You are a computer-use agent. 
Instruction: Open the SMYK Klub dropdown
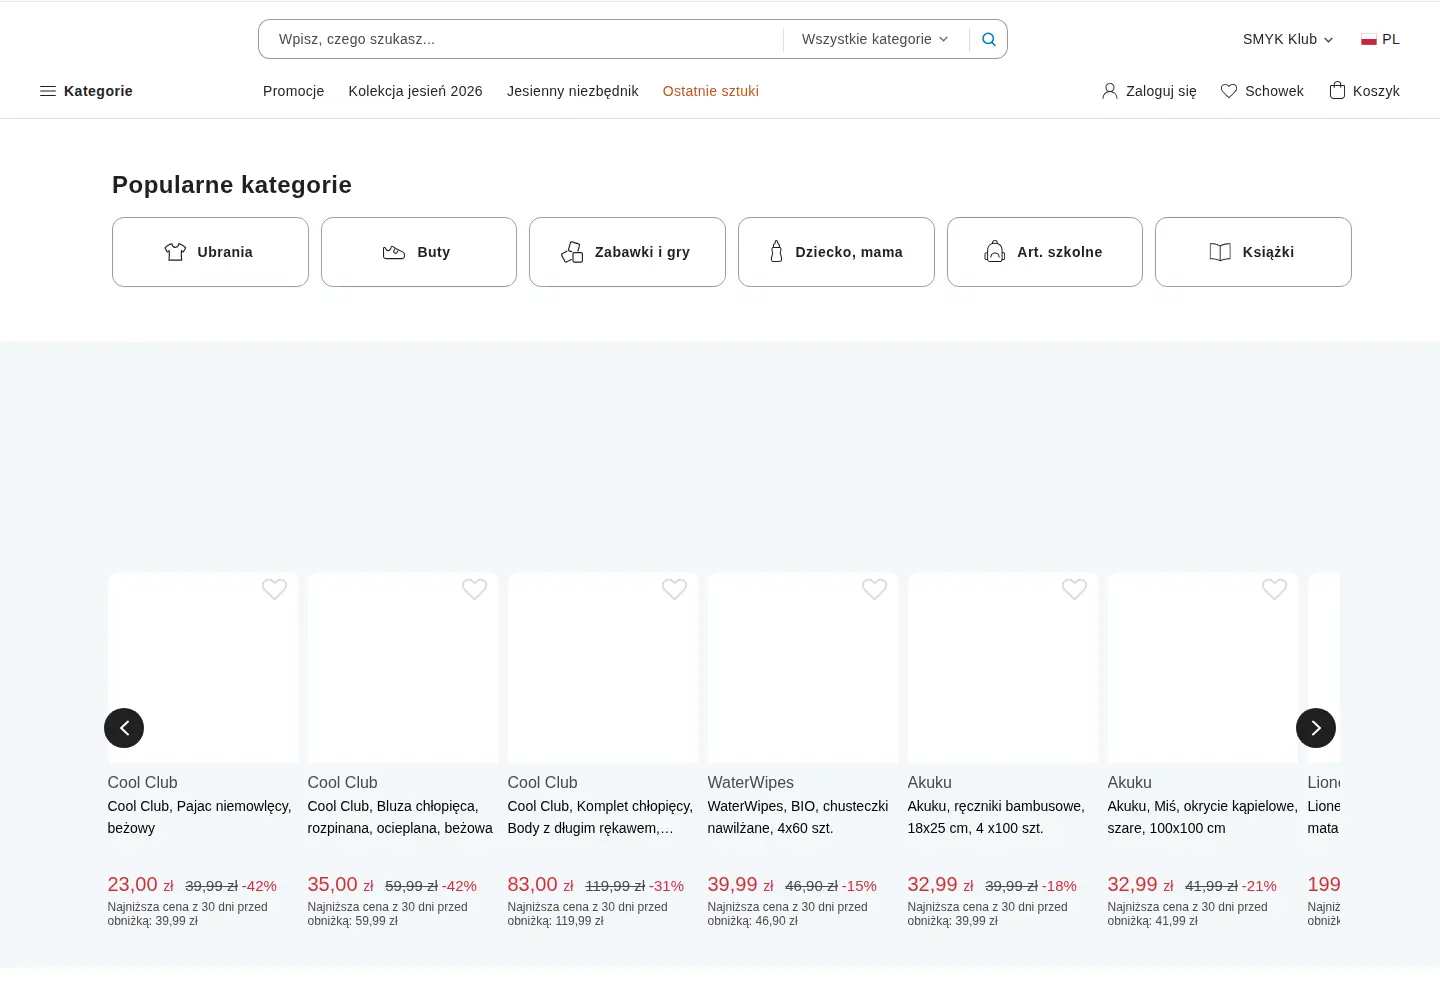coord(1288,40)
